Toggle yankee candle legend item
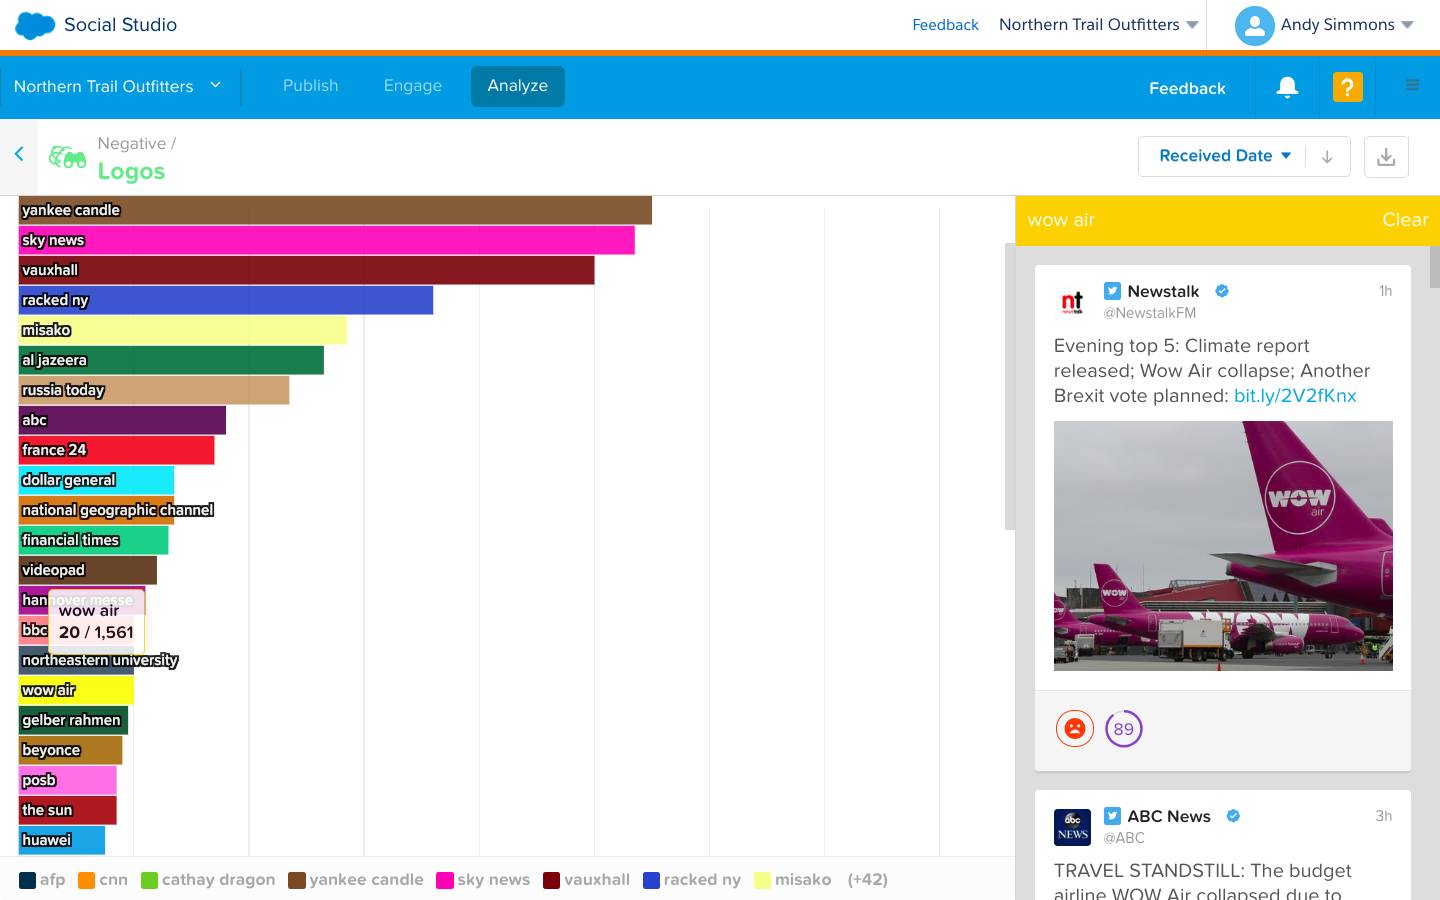 click(x=356, y=880)
